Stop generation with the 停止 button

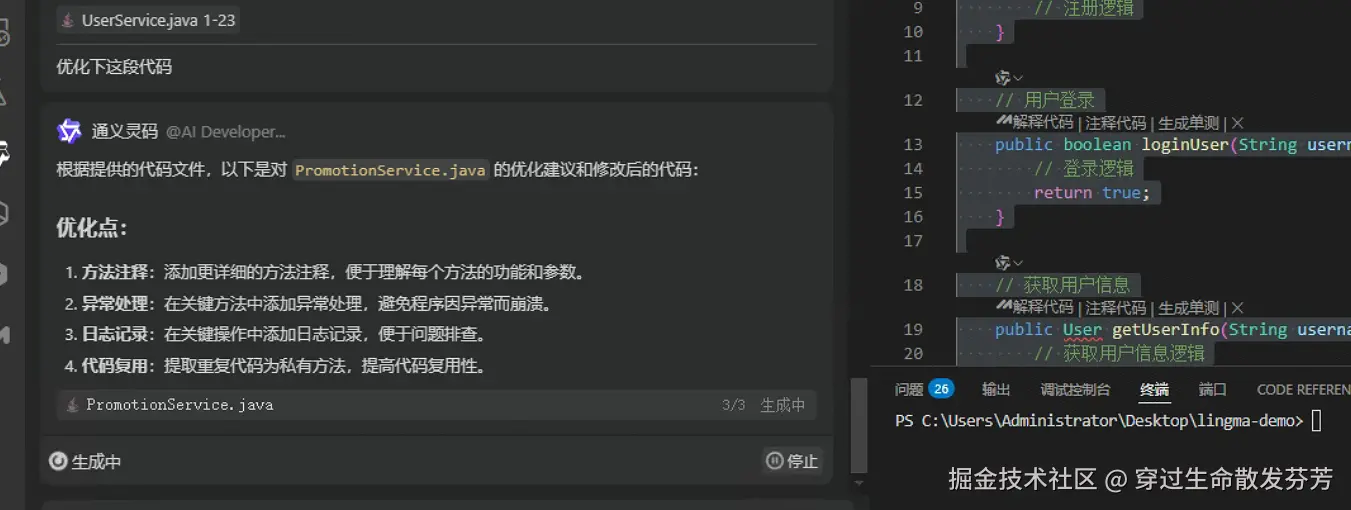click(x=792, y=461)
